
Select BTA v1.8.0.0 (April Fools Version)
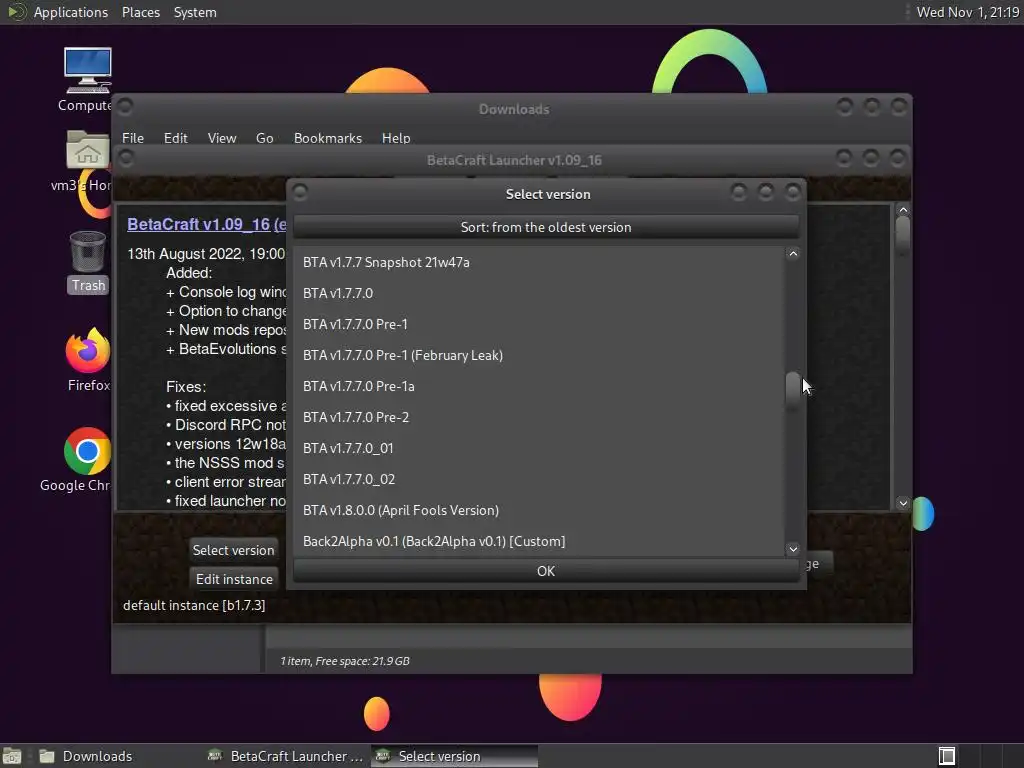pyautogui.click(x=538, y=510)
